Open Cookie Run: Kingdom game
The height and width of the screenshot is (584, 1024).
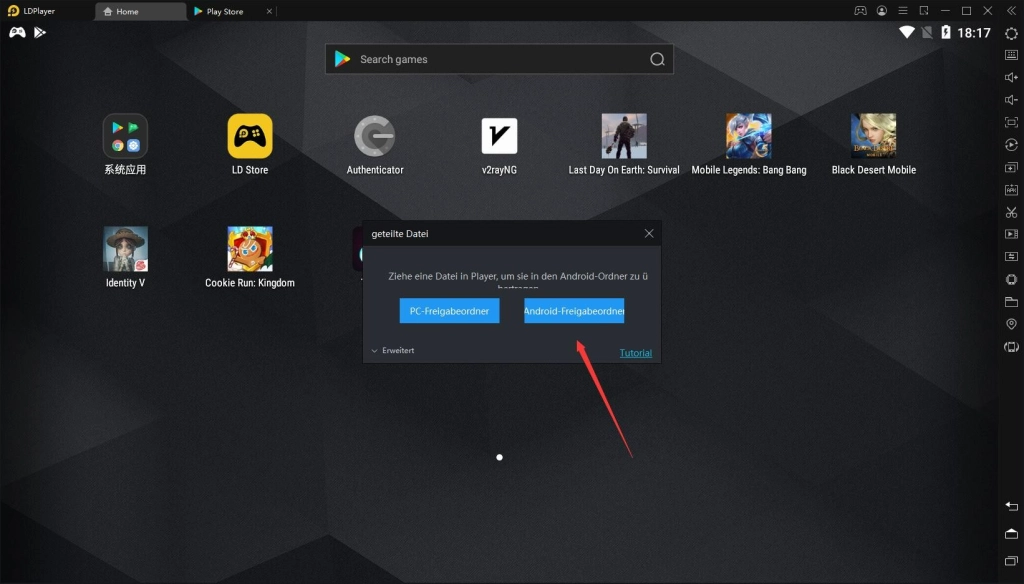click(x=249, y=257)
